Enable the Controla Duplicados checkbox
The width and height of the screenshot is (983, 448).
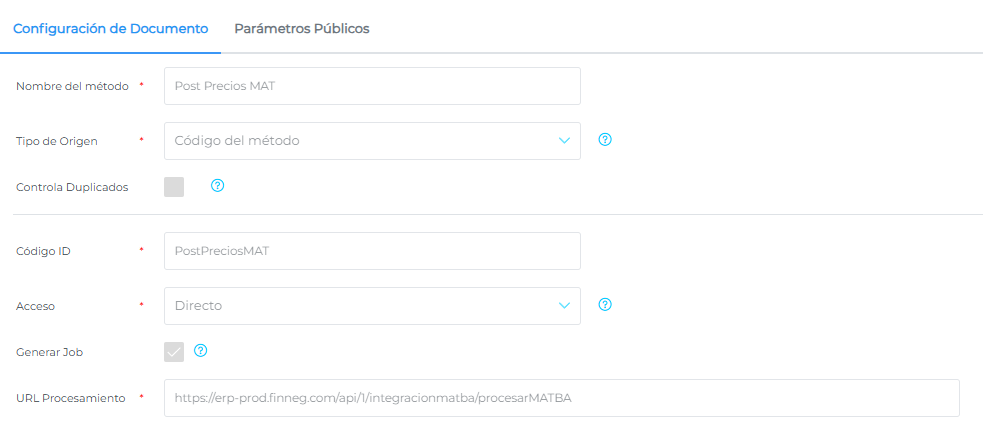click(x=174, y=187)
